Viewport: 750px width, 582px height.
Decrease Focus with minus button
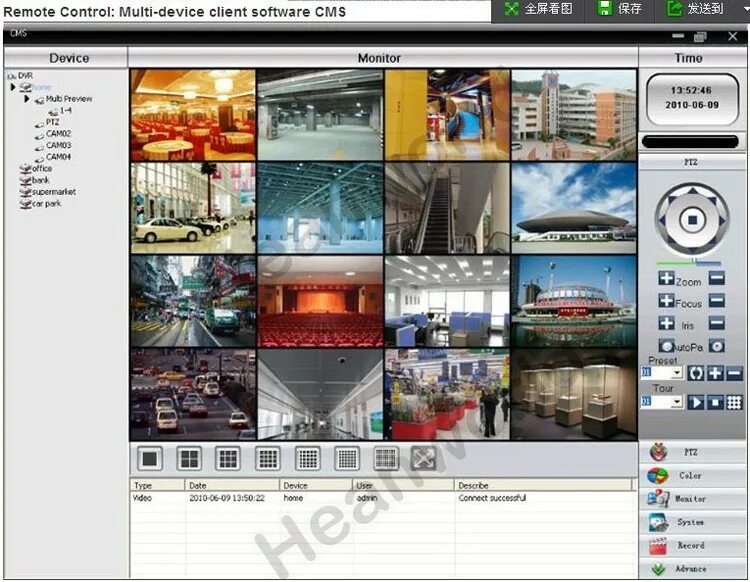[716, 301]
